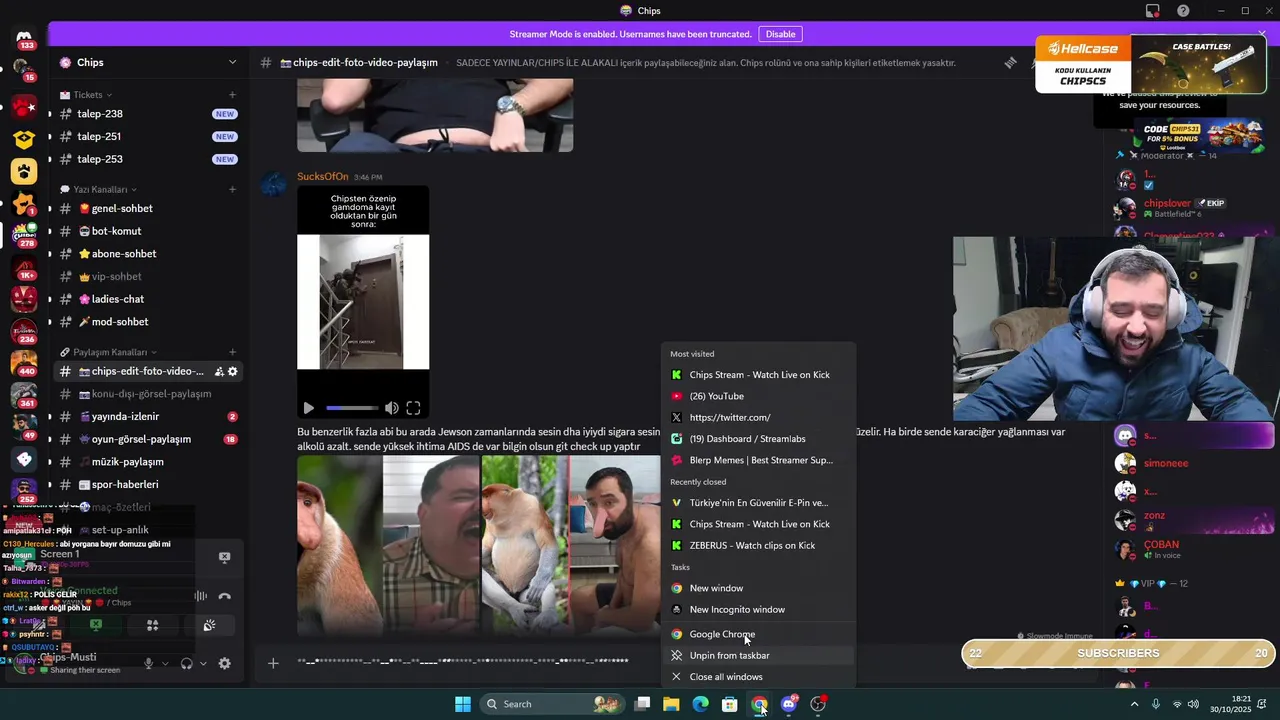Open talep-251 channel
Image resolution: width=1280 pixels, height=720 pixels.
pos(148,137)
